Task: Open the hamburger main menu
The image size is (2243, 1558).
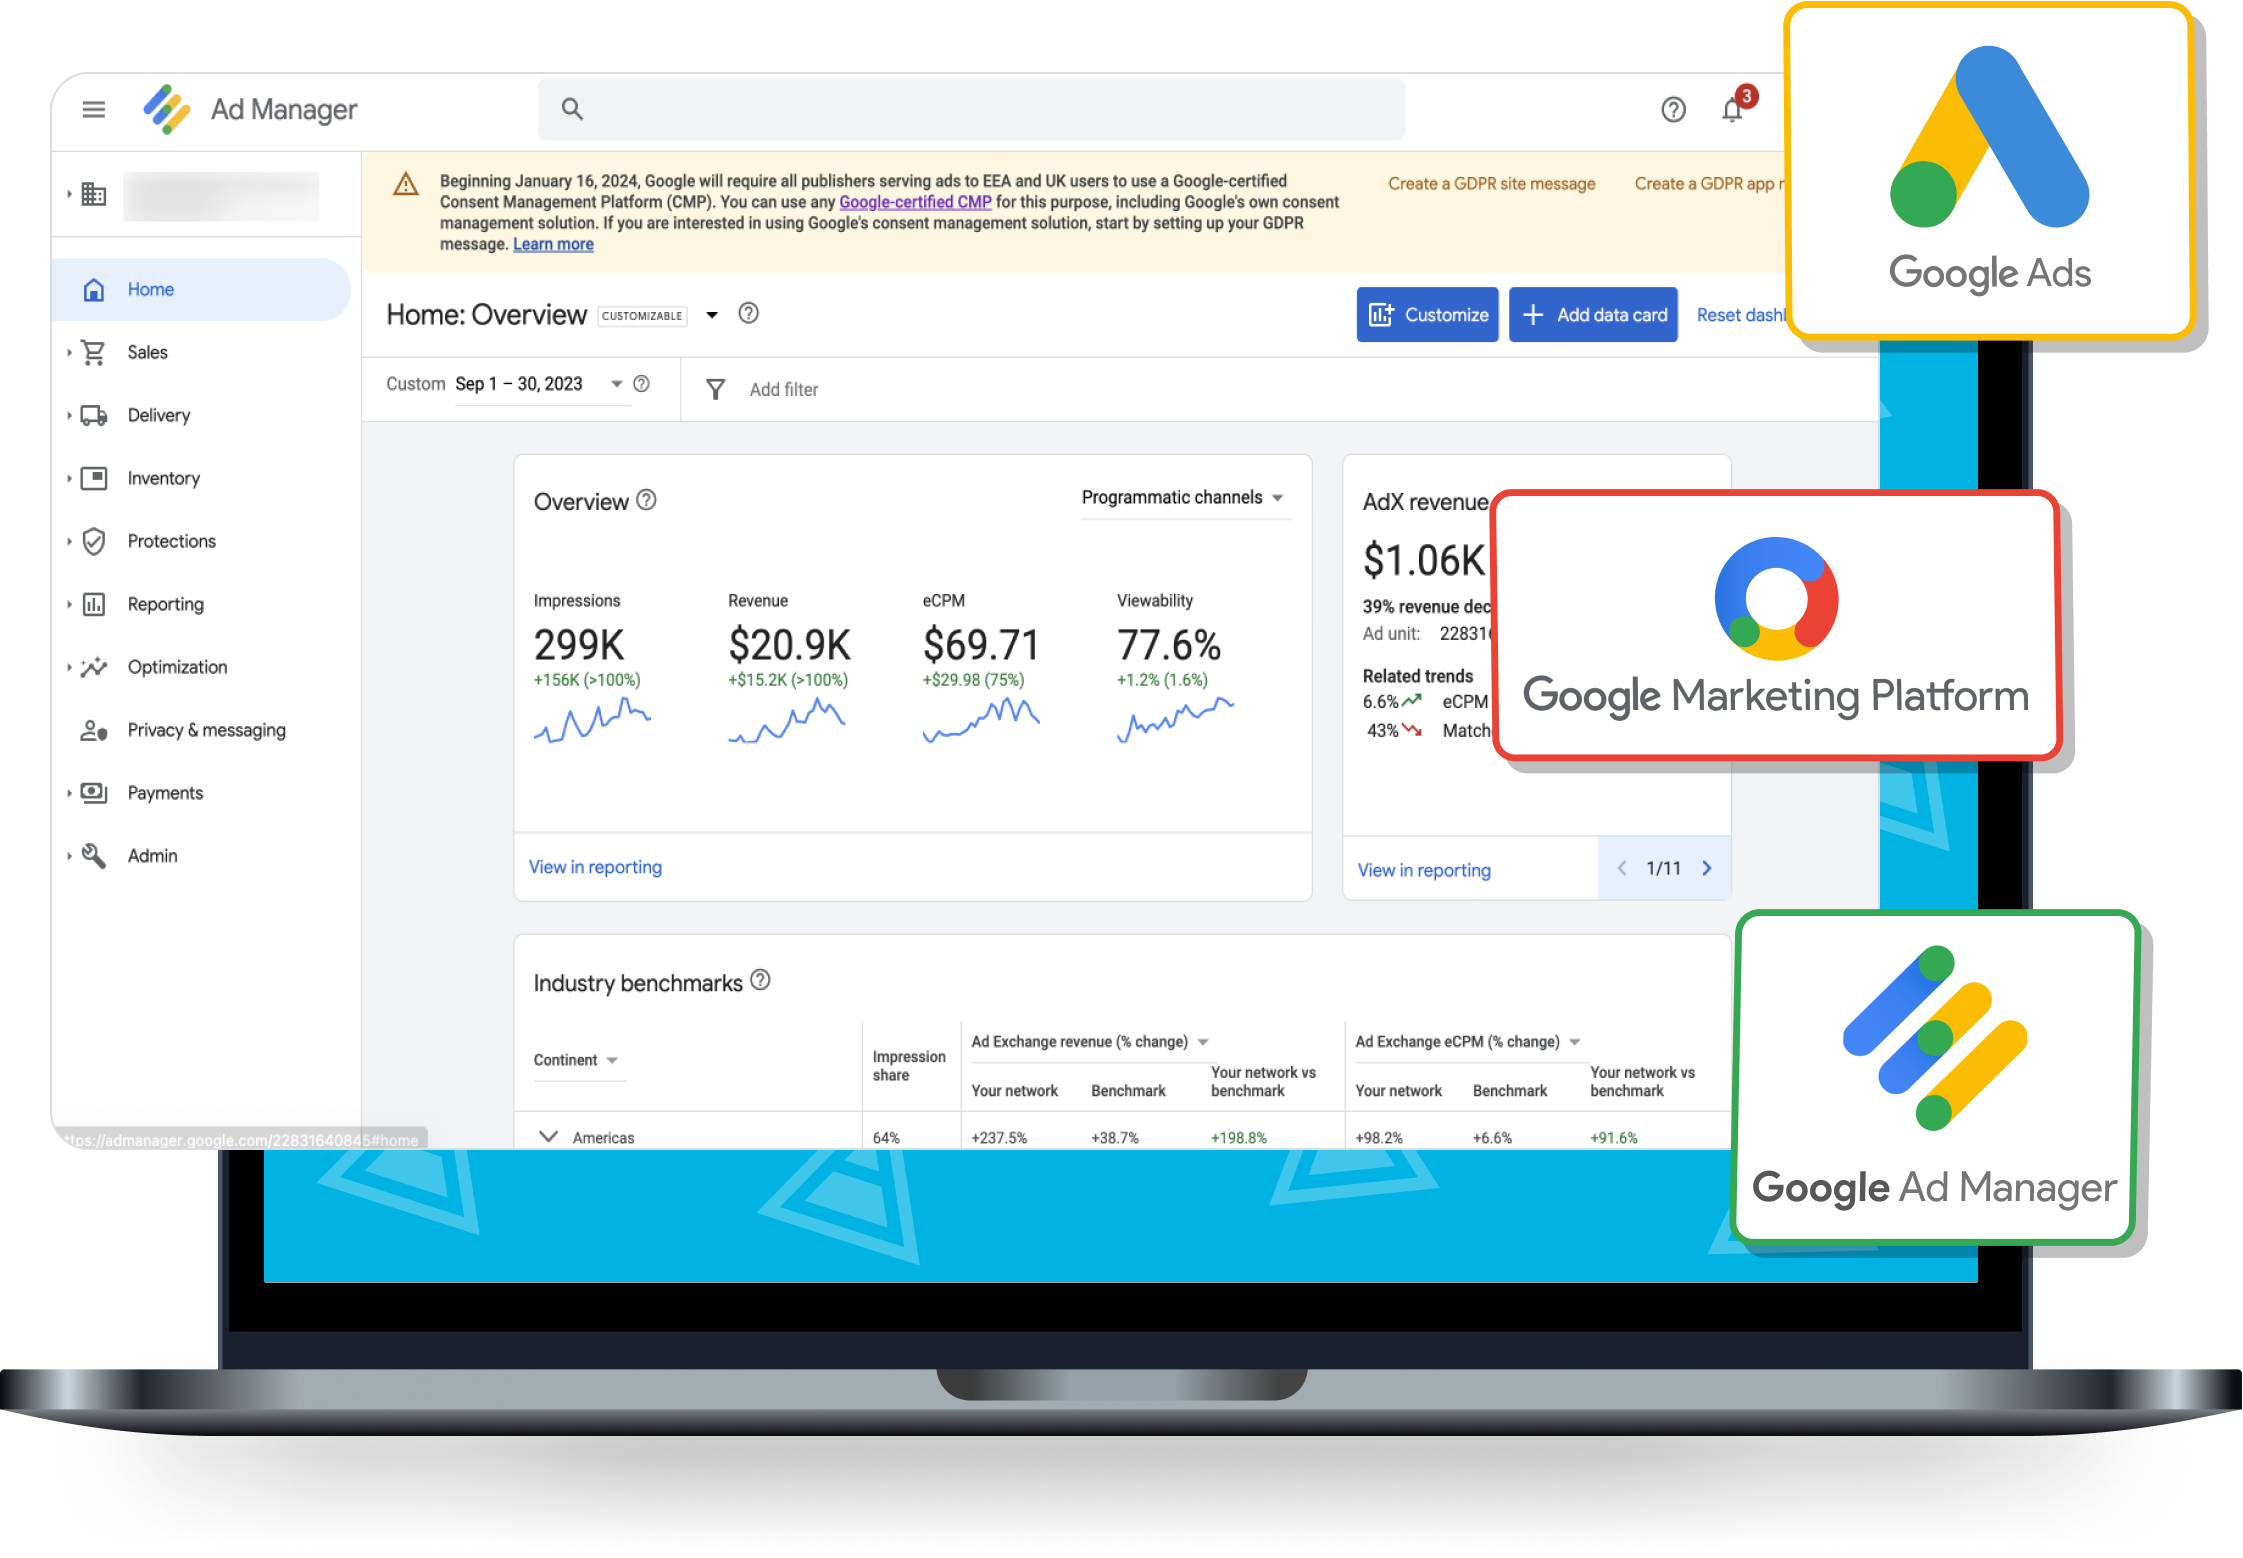Action: pyautogui.click(x=93, y=109)
